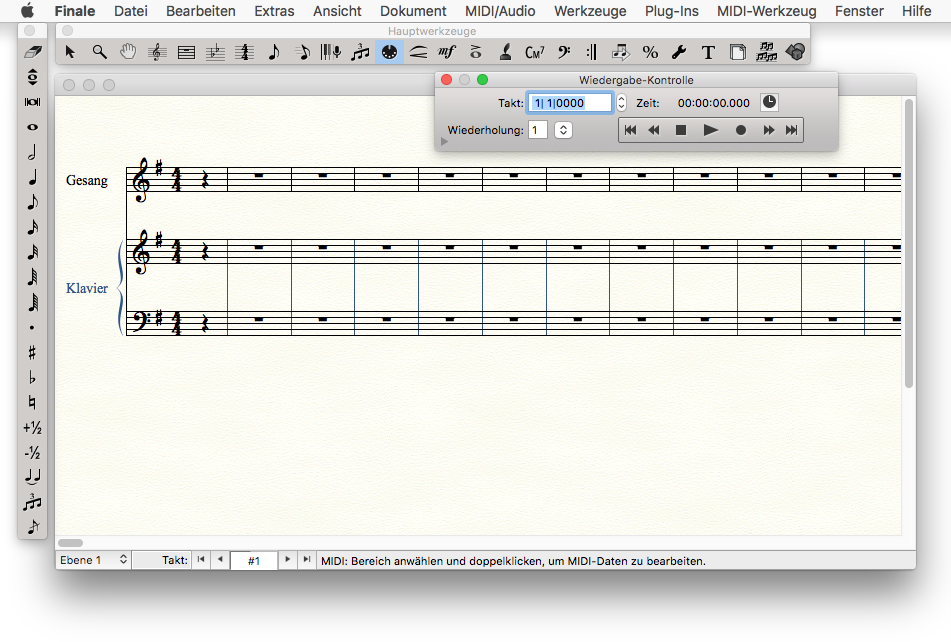Select the Chord CM7 tool
Viewport: 951px width, 642px height.
pos(534,53)
